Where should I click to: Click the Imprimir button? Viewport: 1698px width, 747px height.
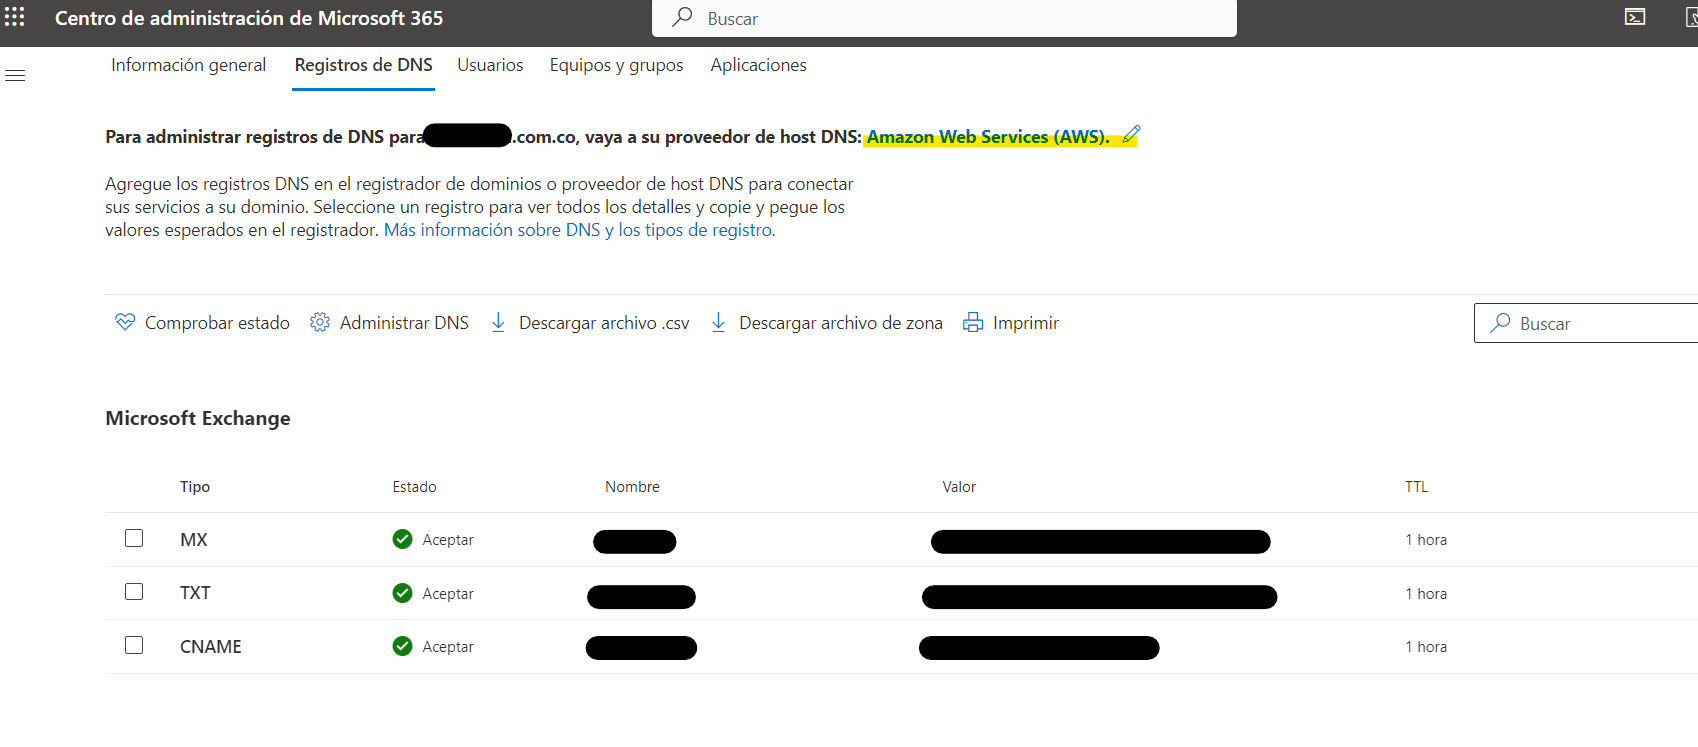(1011, 322)
